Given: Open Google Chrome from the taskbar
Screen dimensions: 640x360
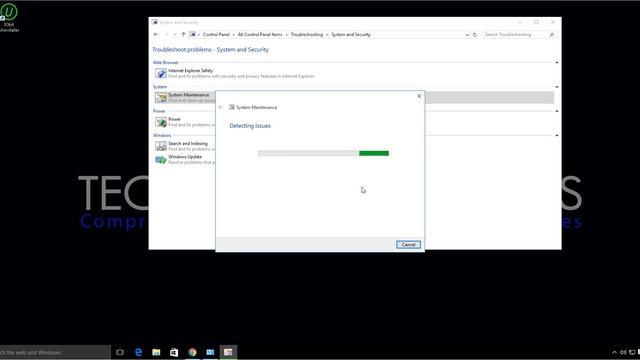Looking at the screenshot, I should 192,352.
